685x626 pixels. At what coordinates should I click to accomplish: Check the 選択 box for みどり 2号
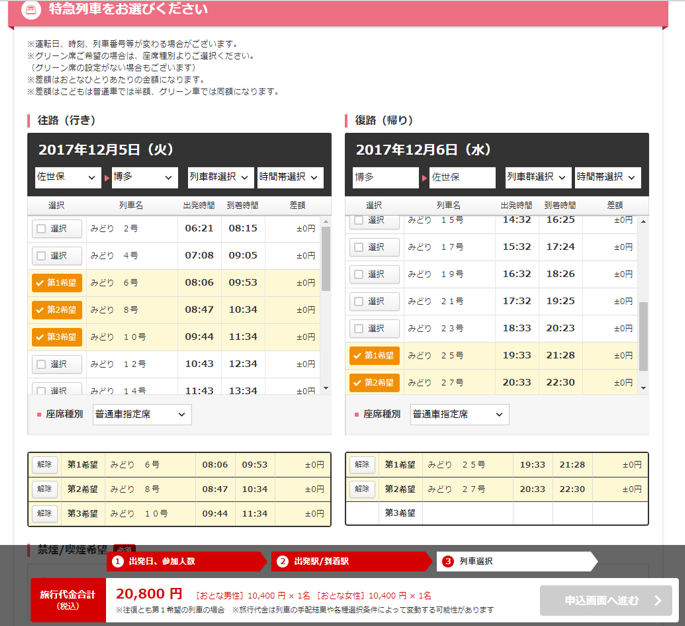57,228
